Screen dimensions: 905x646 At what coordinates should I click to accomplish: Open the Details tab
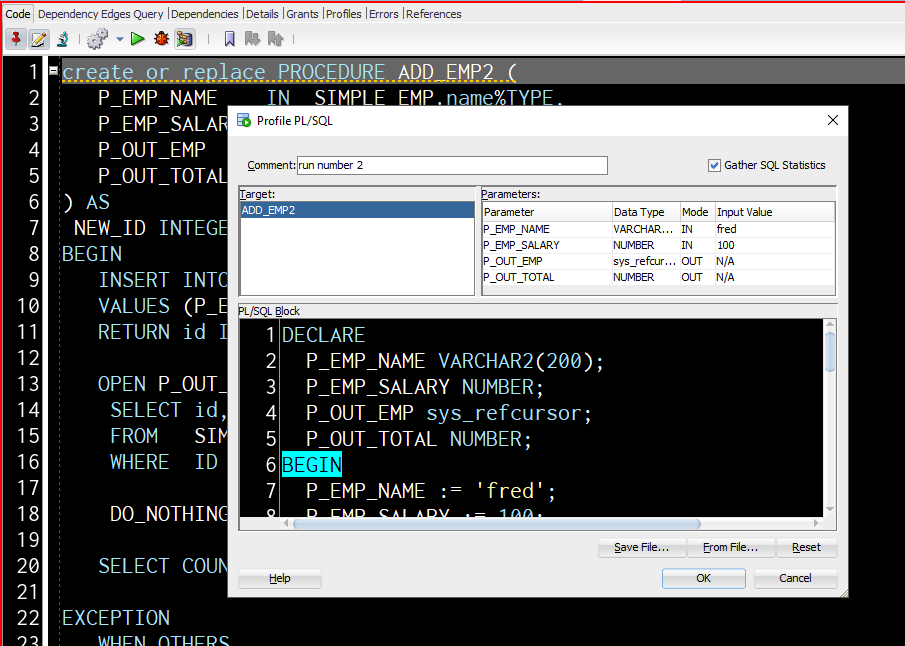[262, 14]
